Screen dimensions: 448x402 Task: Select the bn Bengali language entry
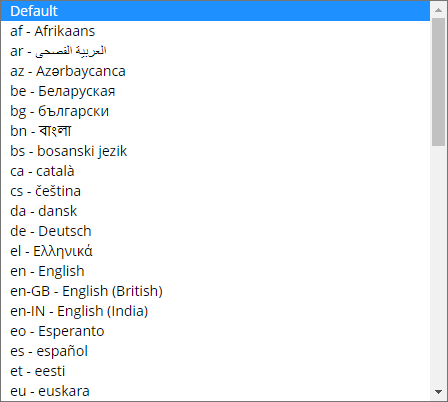(x=215, y=131)
